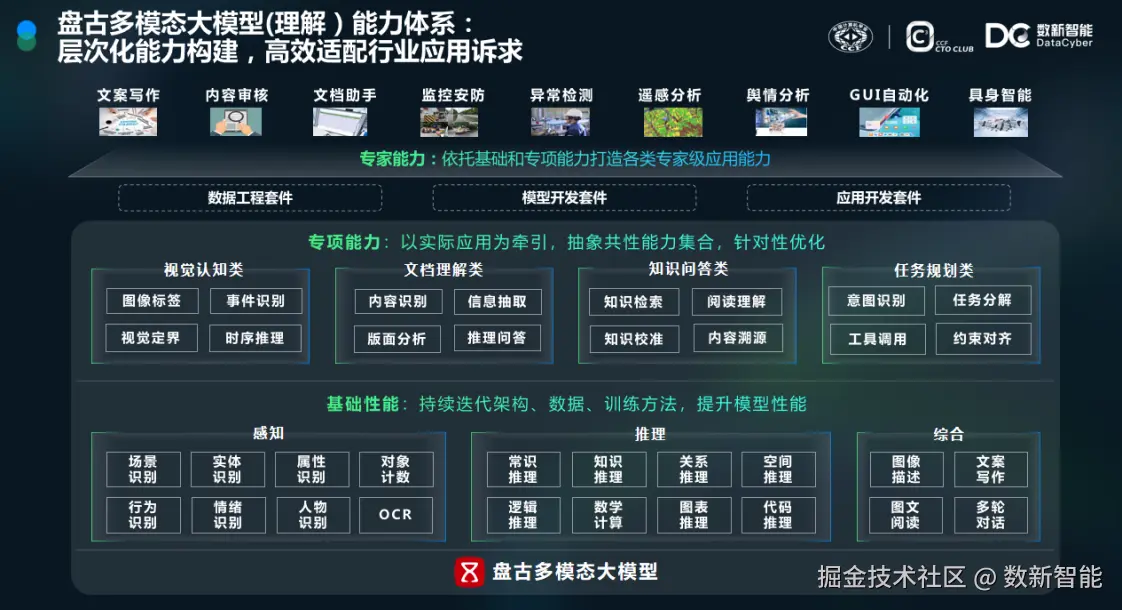
Task: Click the 工具调用 box
Action: [877, 339]
